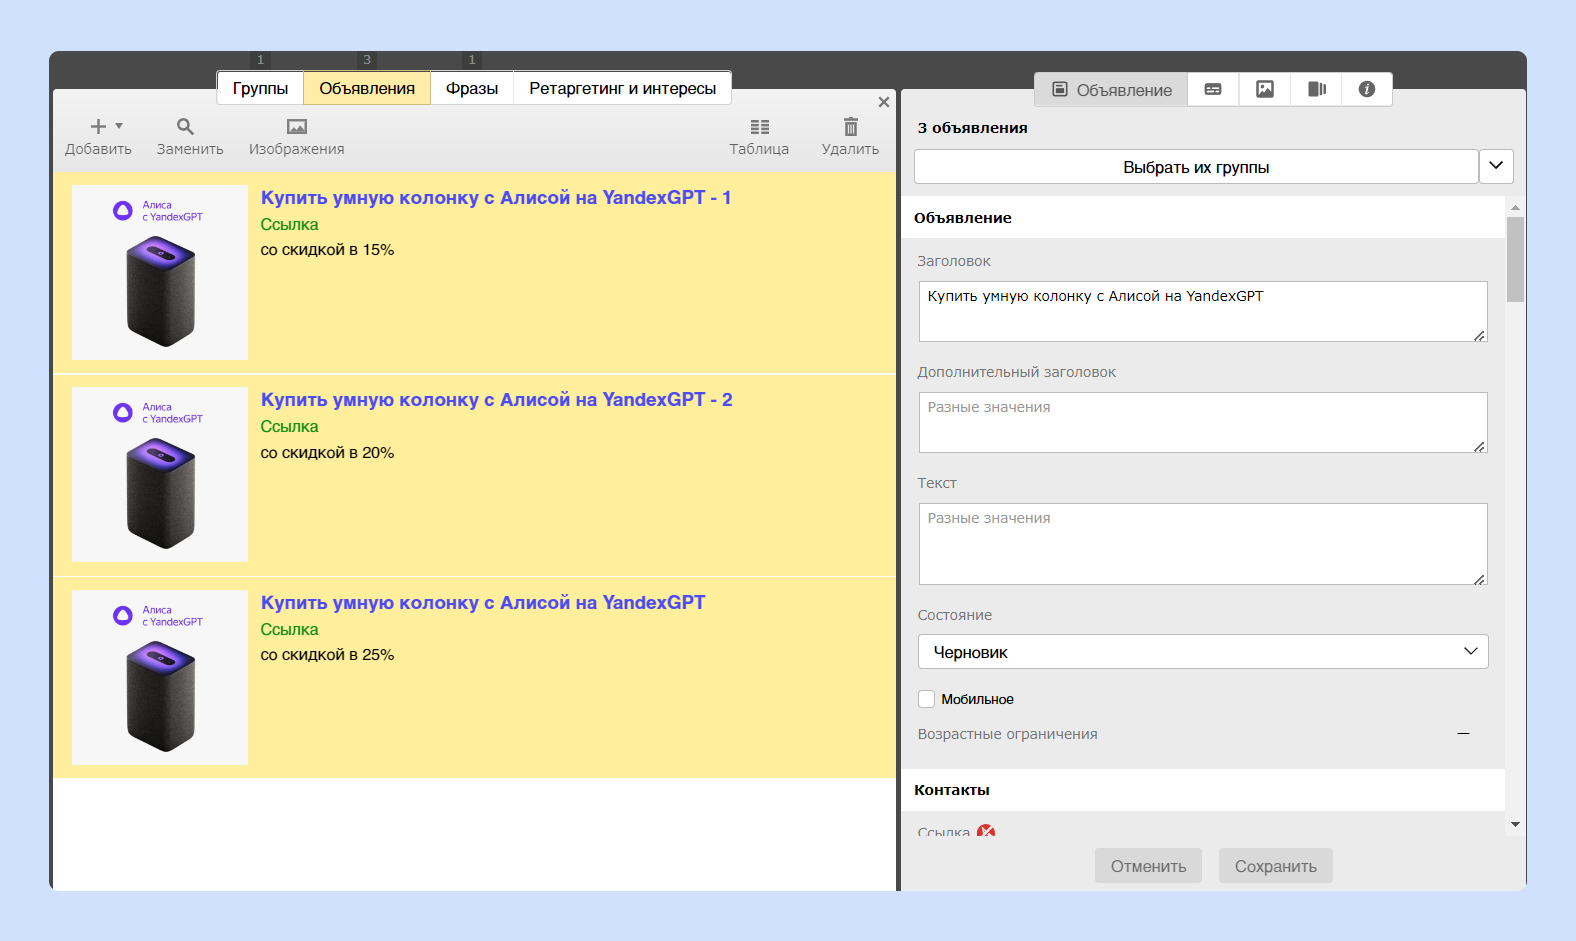Click the Отменить button
The width and height of the screenshot is (1576, 941).
point(1148,866)
